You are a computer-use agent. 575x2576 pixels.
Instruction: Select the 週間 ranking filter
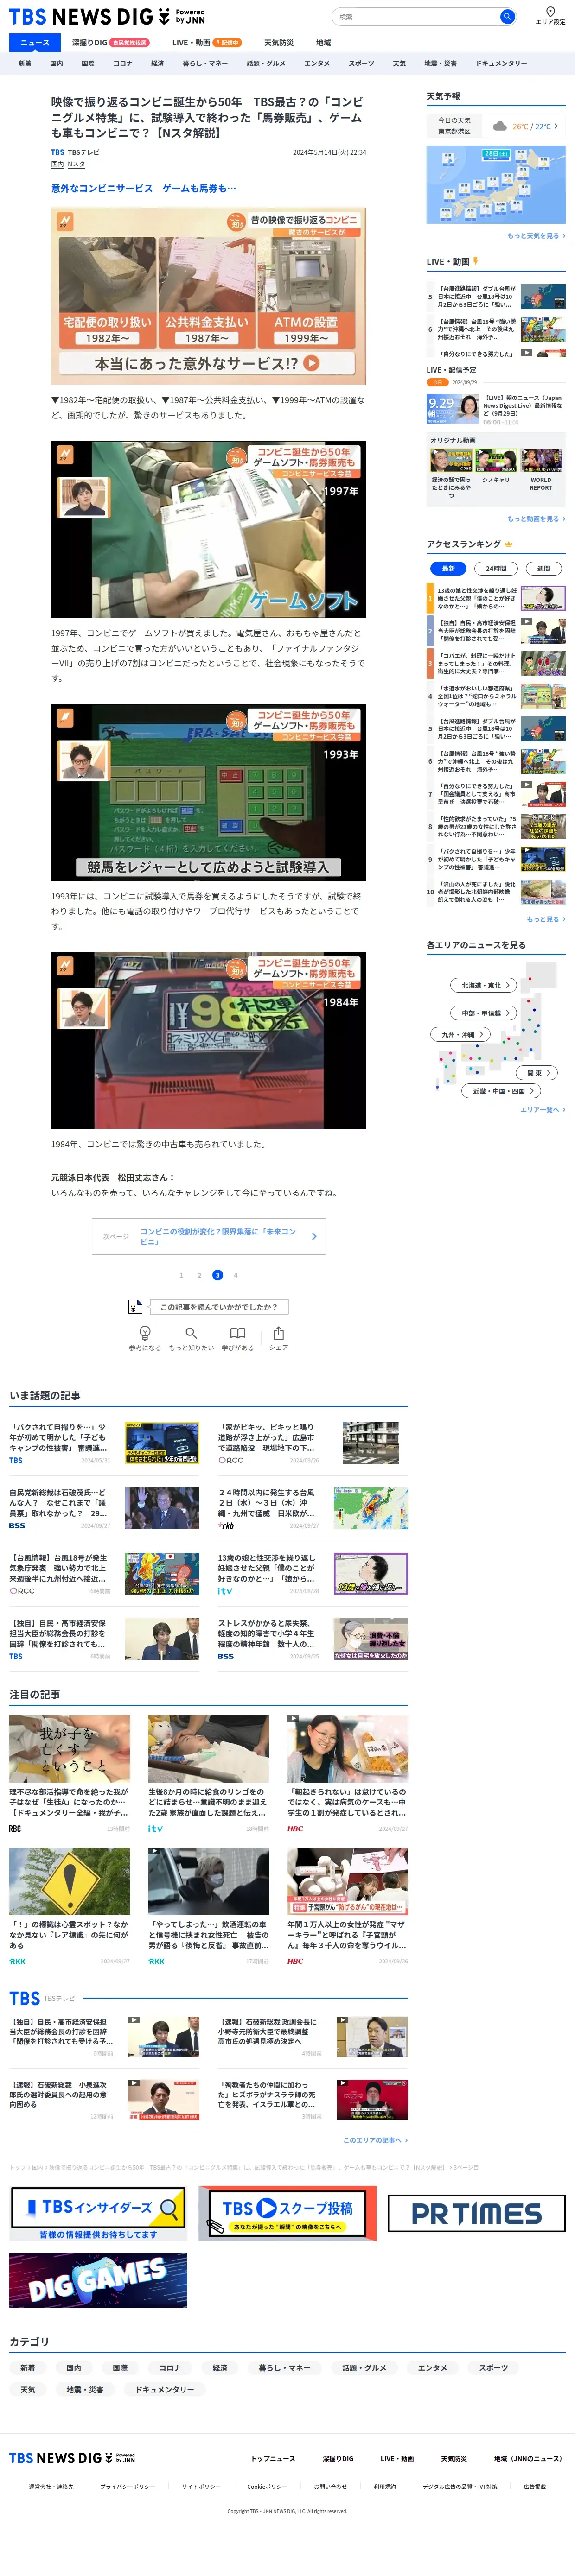543,568
